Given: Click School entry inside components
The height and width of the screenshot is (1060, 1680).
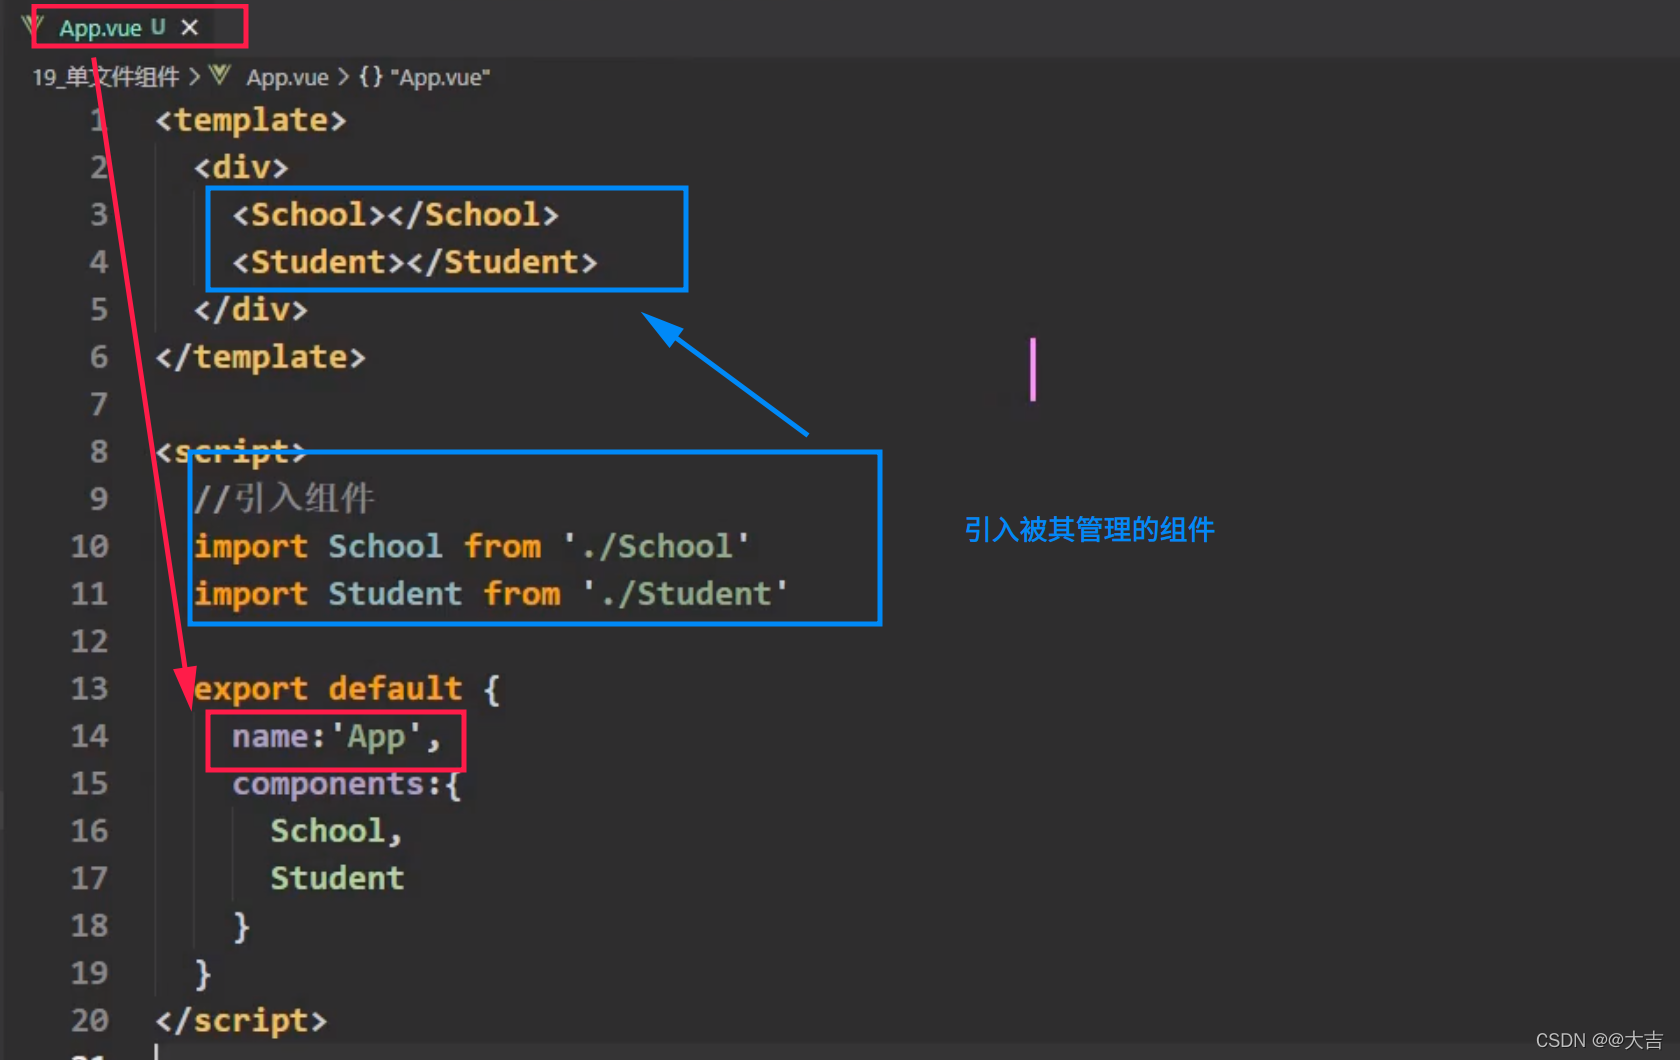Looking at the screenshot, I should click(x=336, y=831).
